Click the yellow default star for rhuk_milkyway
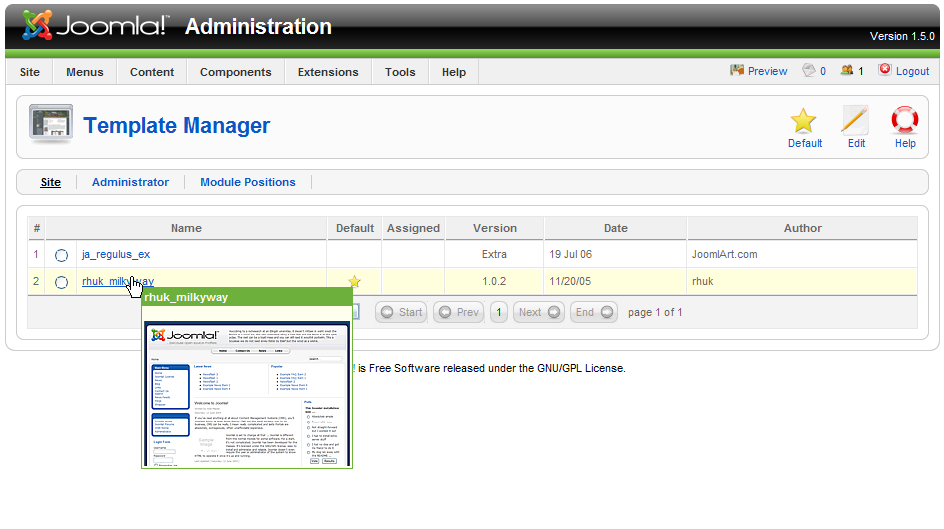Viewport: 944px width, 529px height. [354, 282]
